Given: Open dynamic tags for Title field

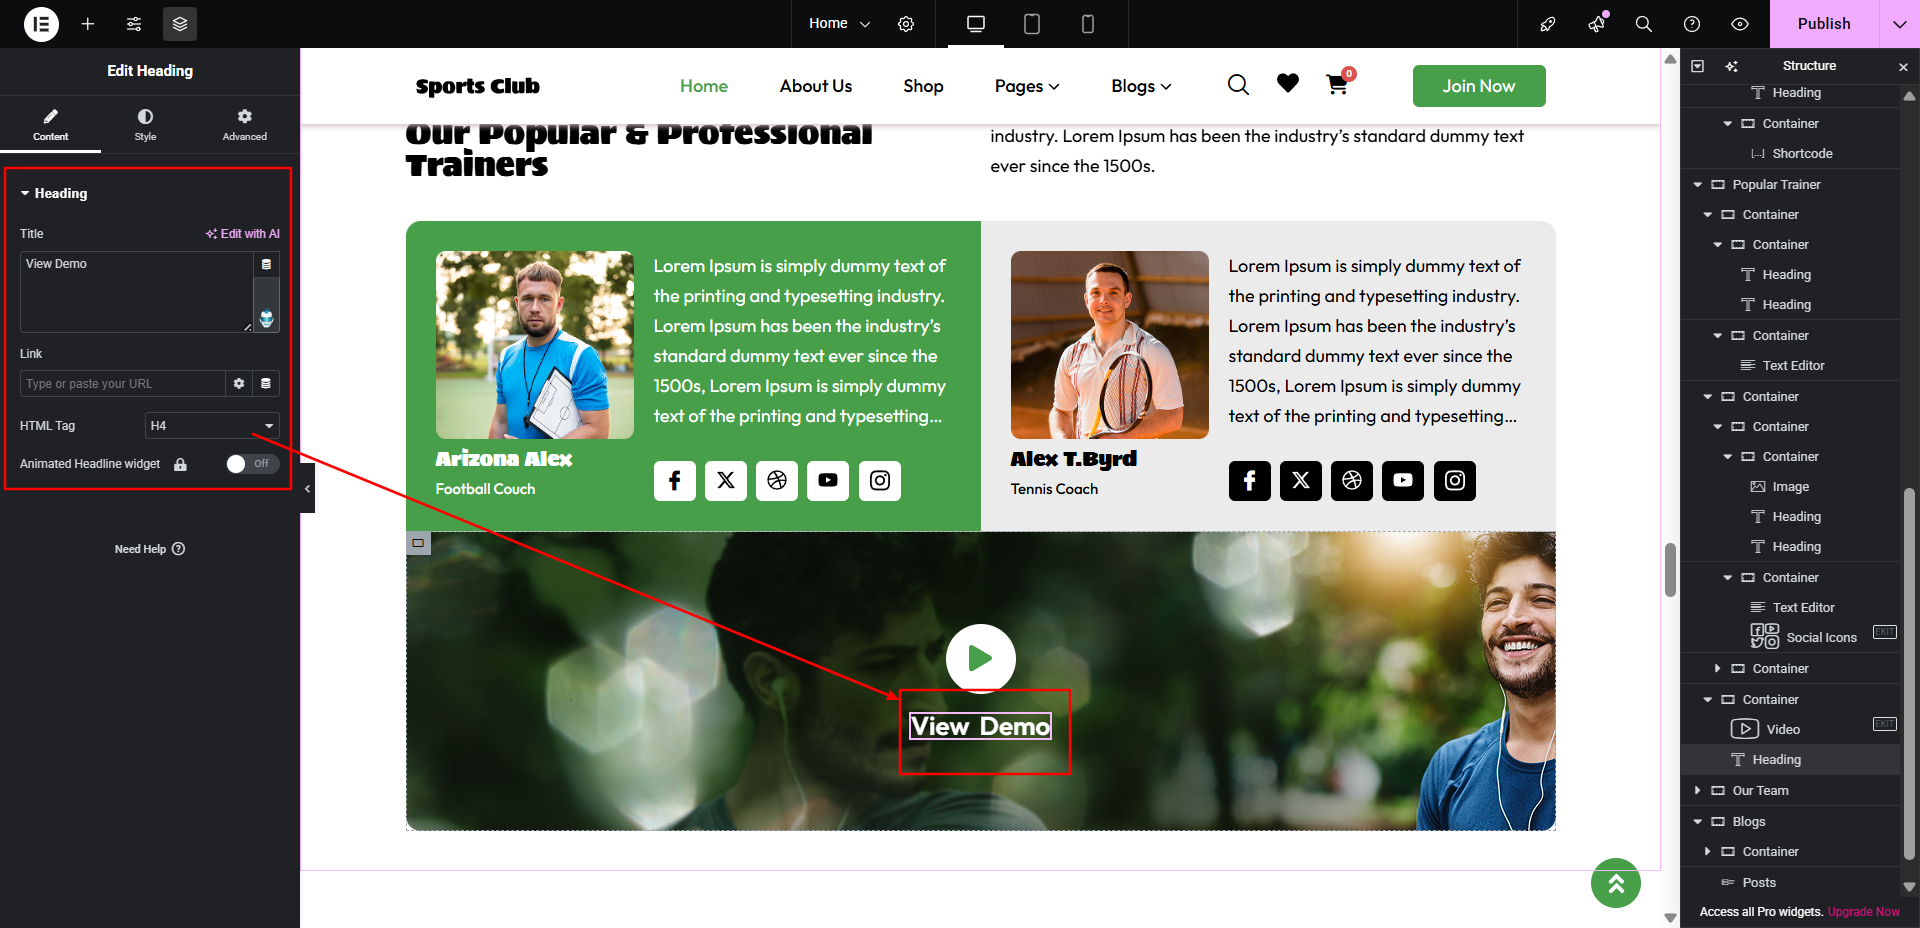Looking at the screenshot, I should pyautogui.click(x=266, y=264).
